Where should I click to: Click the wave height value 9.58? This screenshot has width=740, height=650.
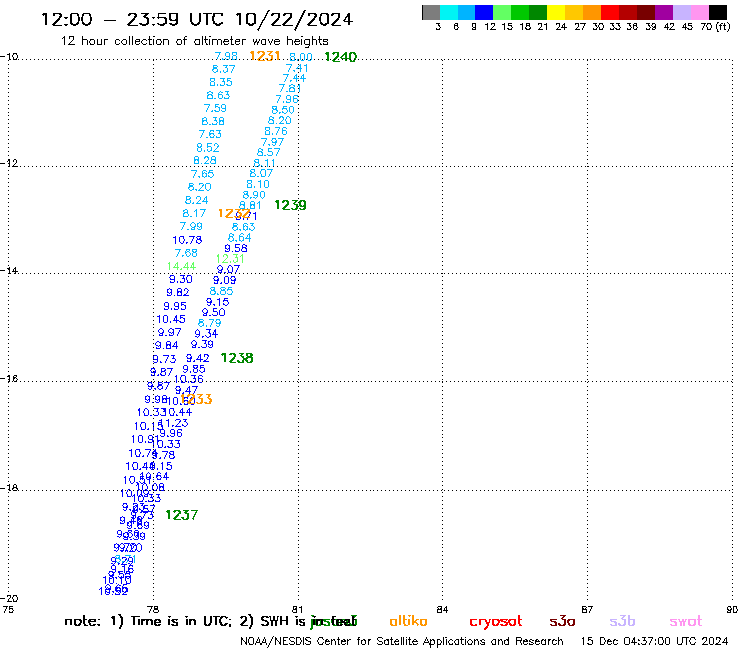pos(236,248)
